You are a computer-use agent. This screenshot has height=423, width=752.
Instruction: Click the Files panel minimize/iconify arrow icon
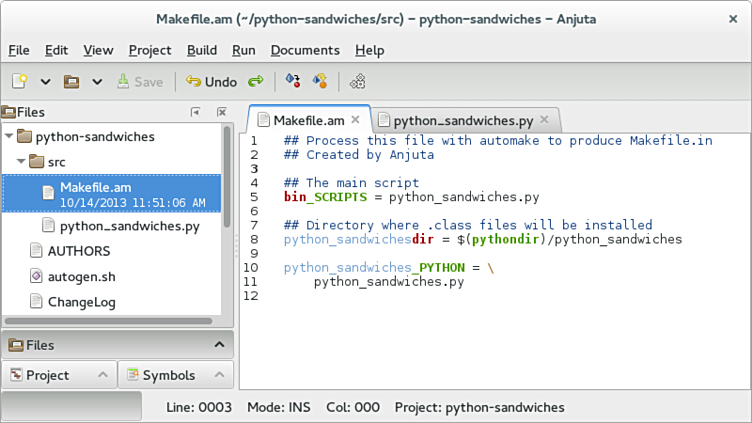196,113
